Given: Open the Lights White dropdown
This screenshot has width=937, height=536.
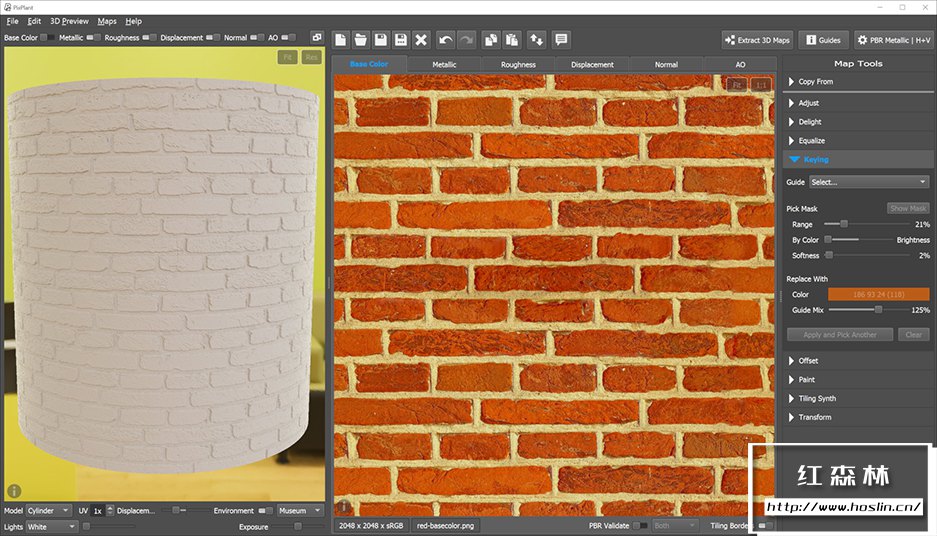Looking at the screenshot, I should click(x=51, y=527).
